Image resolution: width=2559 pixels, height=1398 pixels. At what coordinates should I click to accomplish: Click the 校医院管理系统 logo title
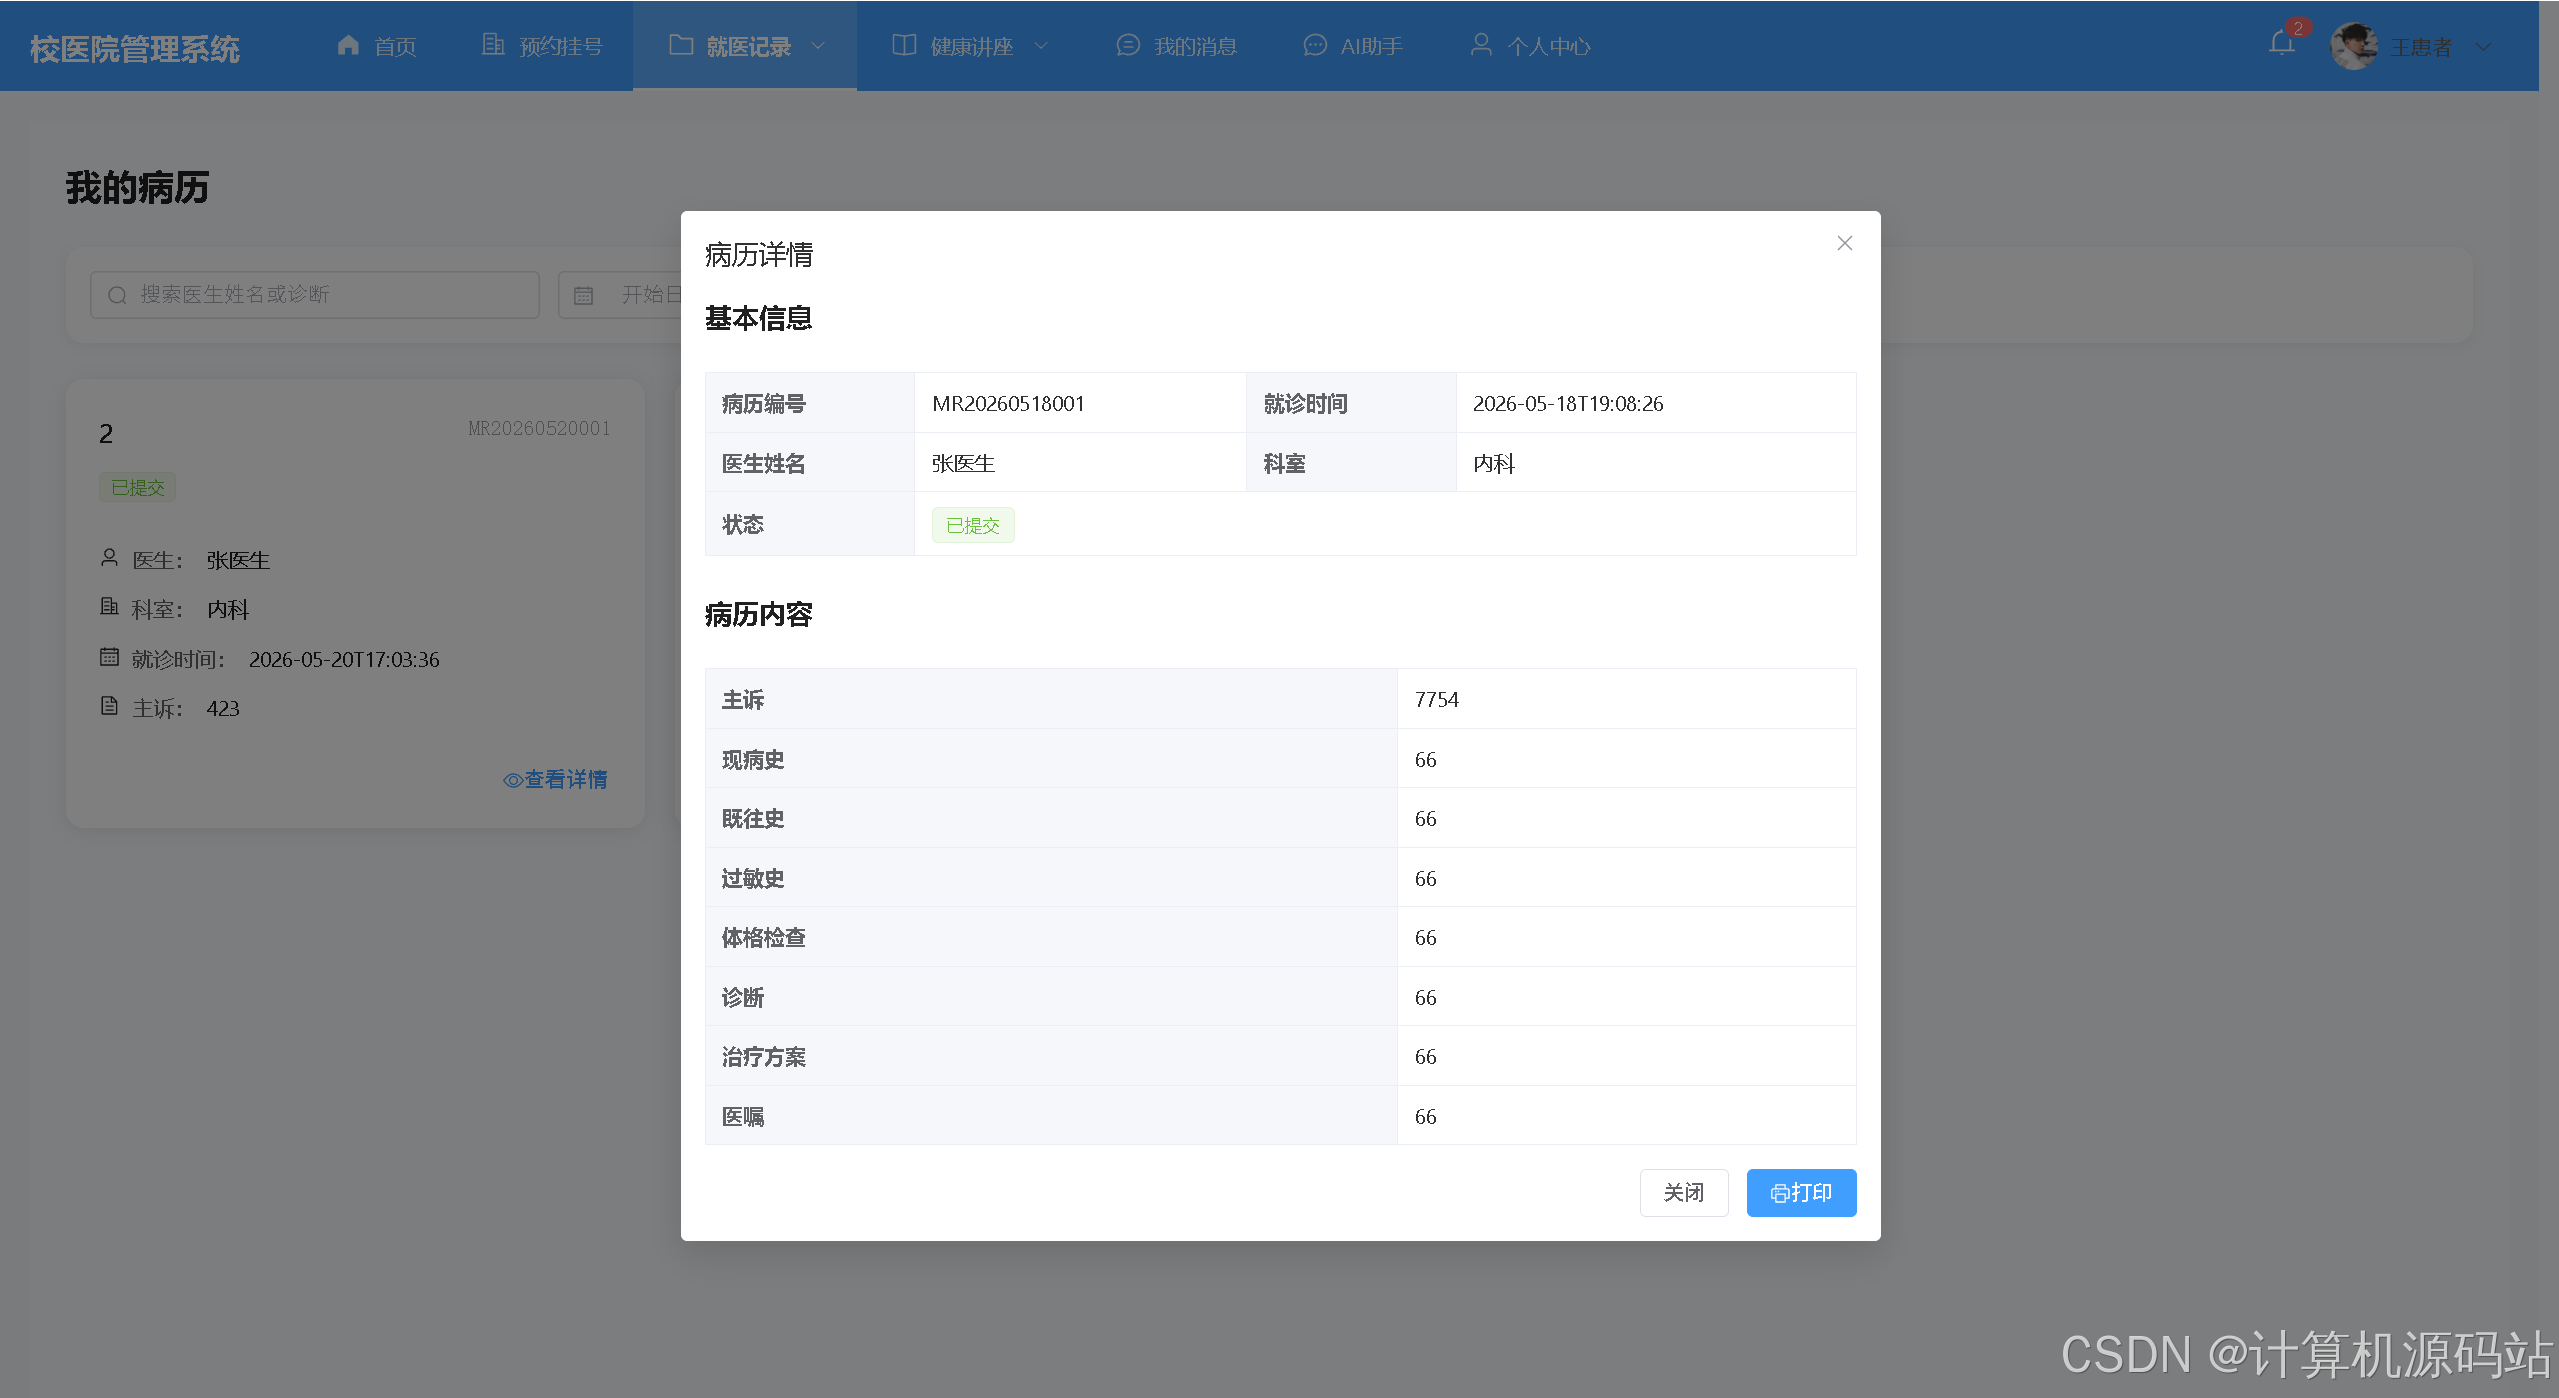click(135, 49)
